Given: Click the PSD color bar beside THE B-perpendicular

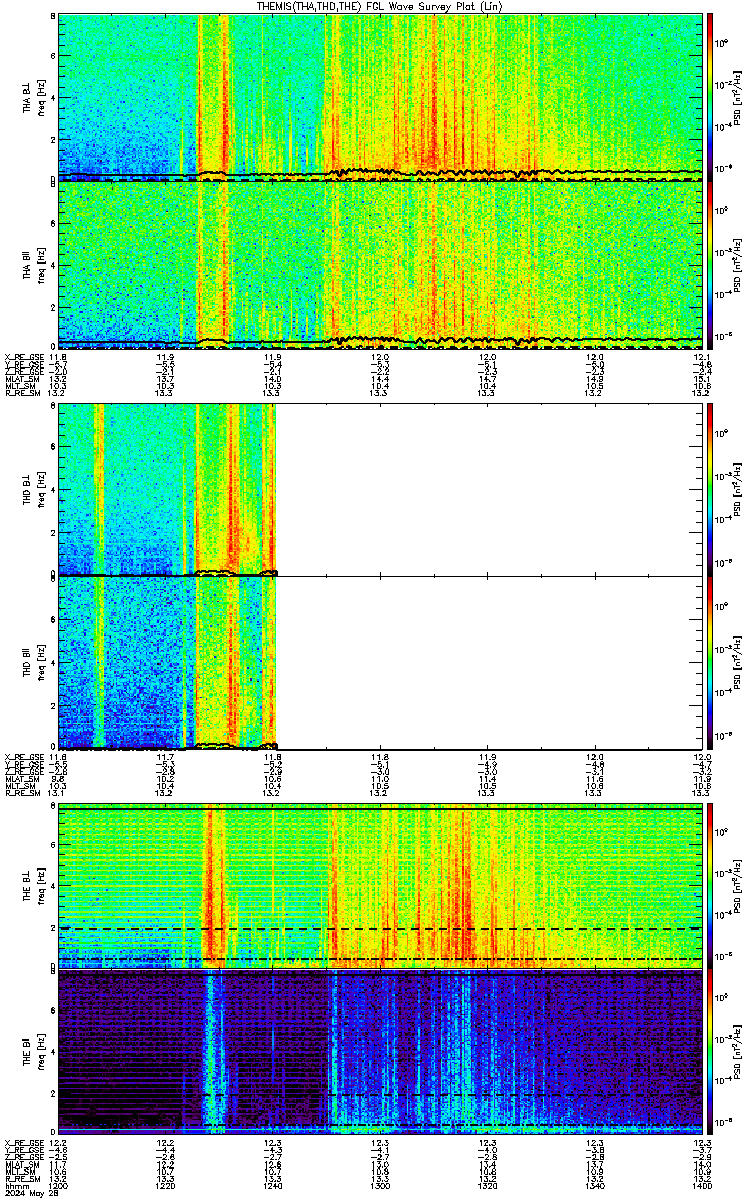Looking at the screenshot, I should click(710, 886).
